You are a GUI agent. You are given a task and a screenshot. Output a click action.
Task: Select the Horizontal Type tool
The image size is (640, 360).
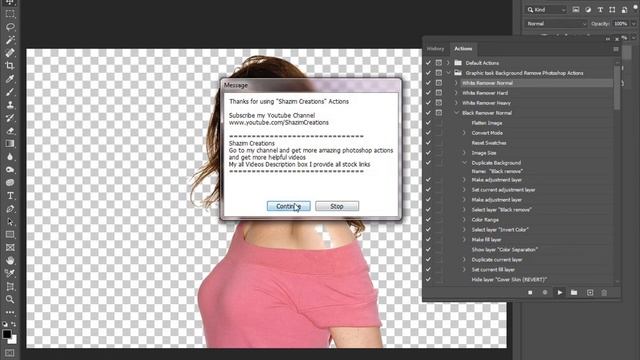10,196
